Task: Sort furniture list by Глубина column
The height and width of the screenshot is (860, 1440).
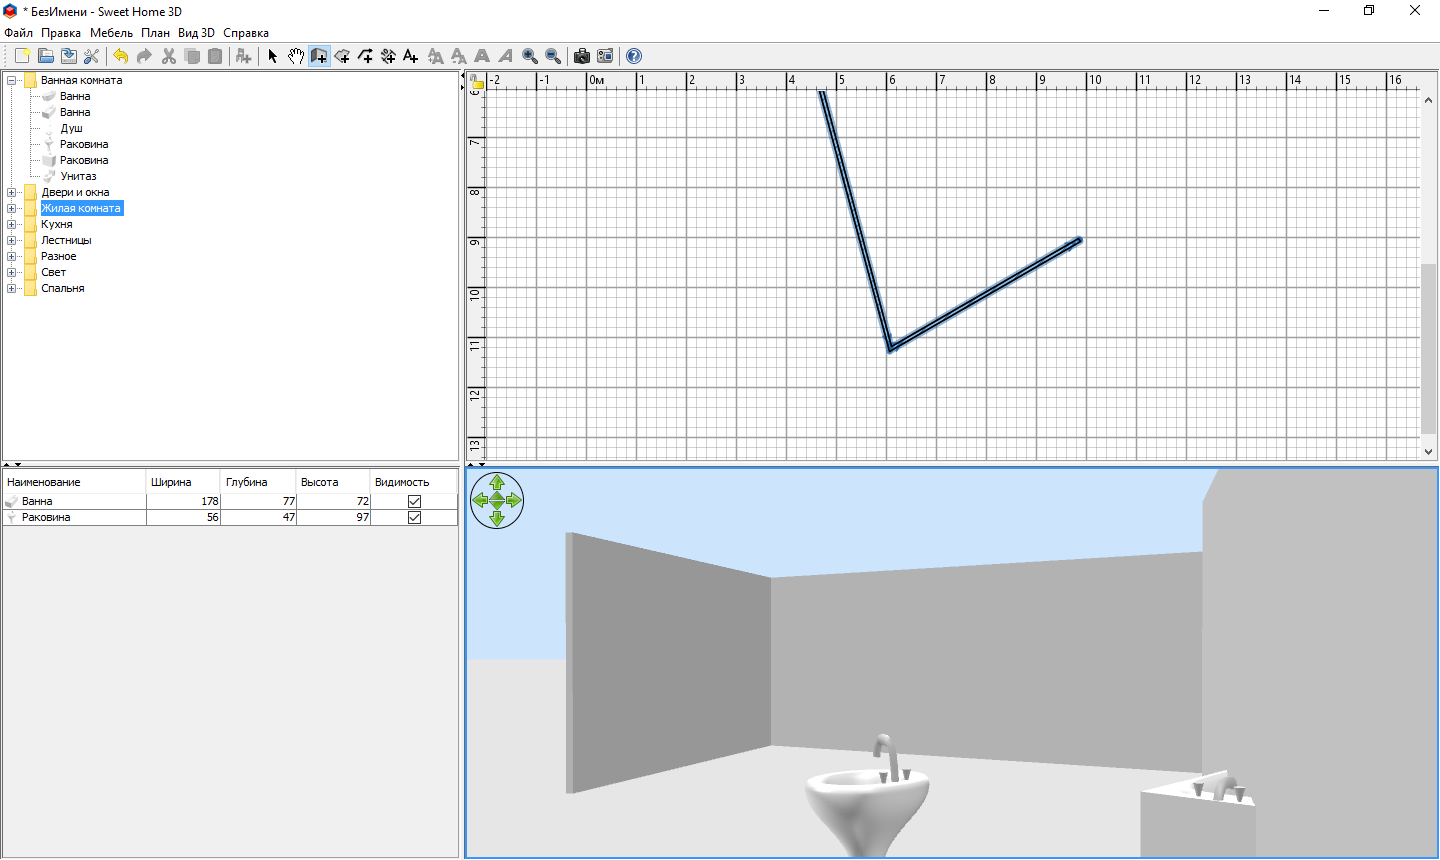Action: pyautogui.click(x=258, y=482)
